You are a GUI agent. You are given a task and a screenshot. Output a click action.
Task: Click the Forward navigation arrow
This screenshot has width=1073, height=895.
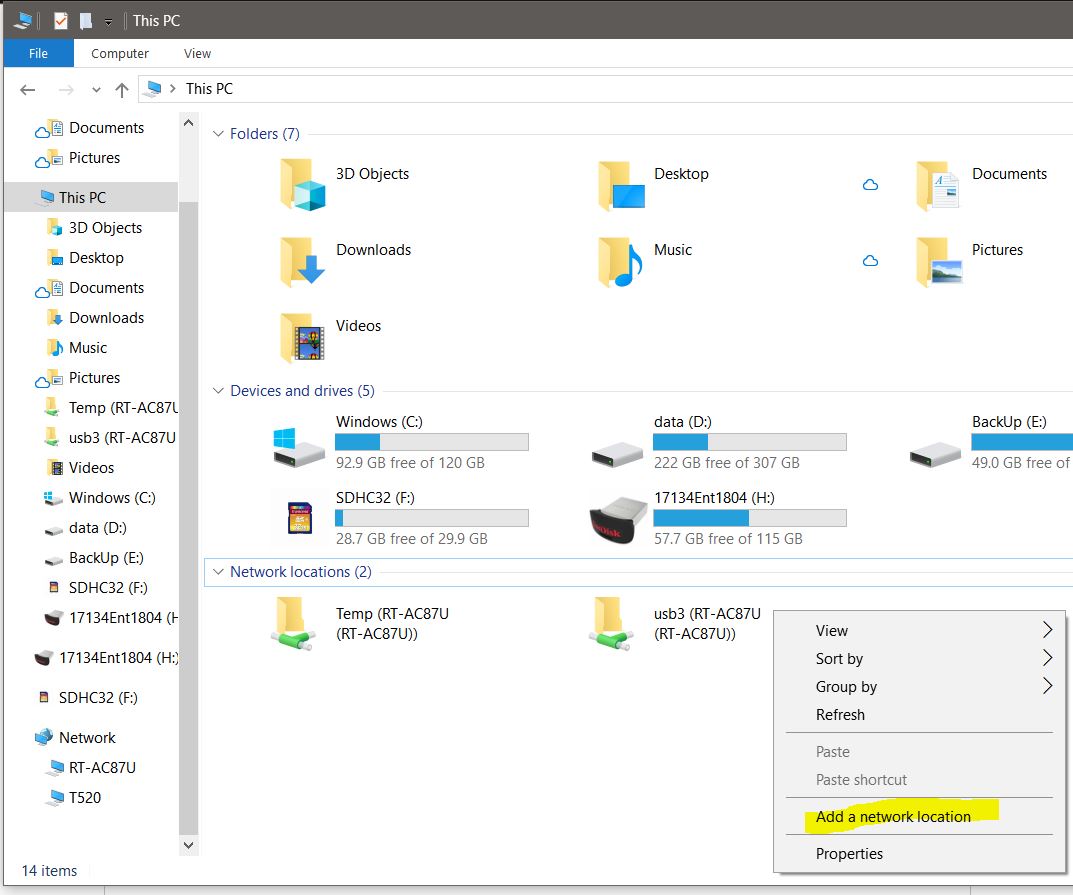point(66,90)
